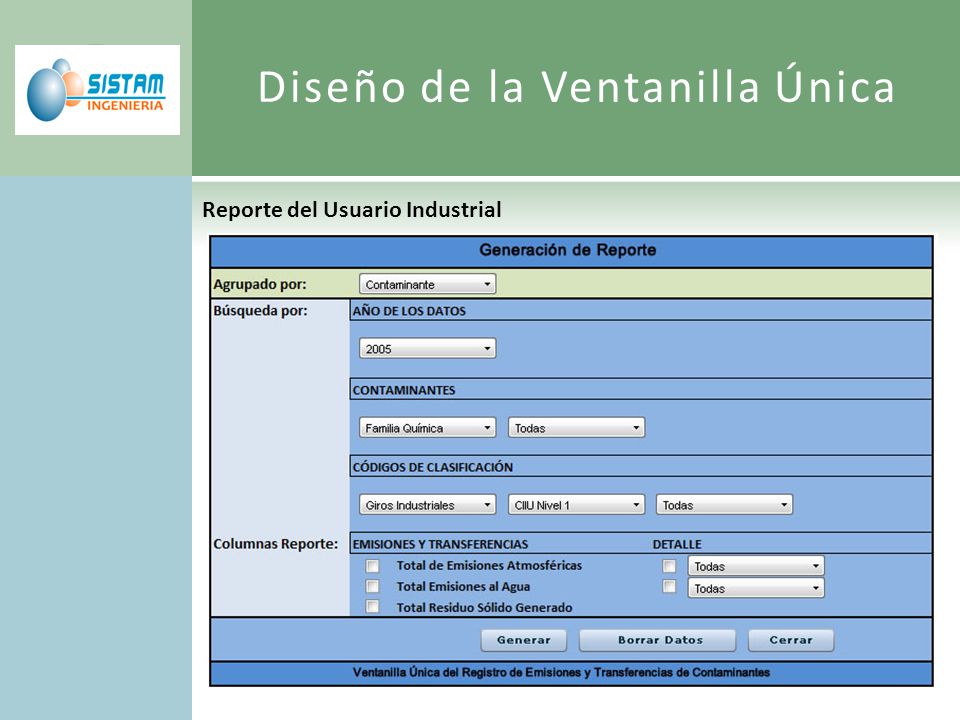Click the SISTAM Ingenieria logo

[97, 90]
